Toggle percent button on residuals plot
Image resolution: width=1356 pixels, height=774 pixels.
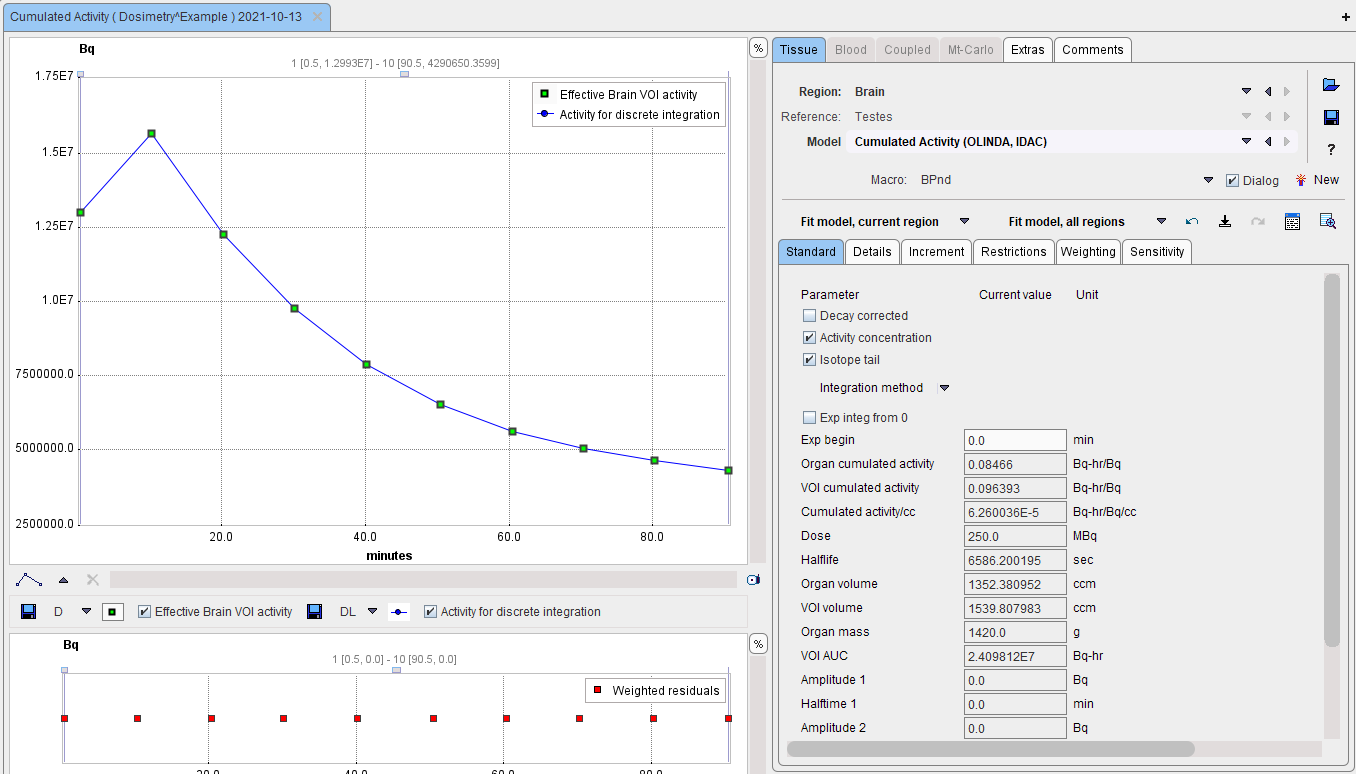pyautogui.click(x=758, y=644)
